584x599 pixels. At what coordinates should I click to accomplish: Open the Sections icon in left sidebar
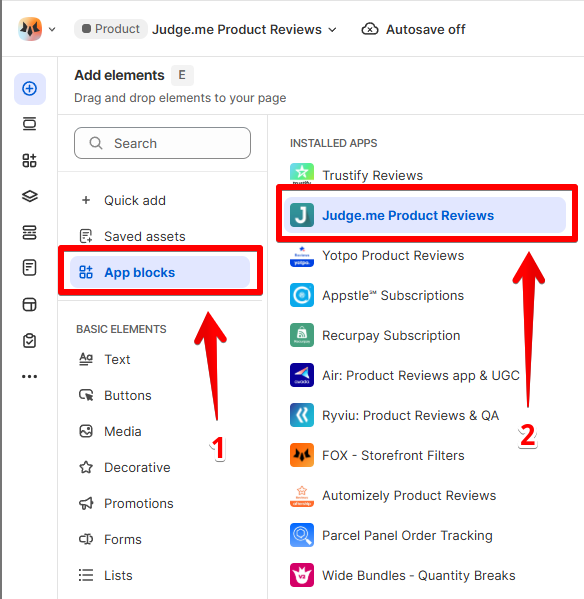(30, 124)
